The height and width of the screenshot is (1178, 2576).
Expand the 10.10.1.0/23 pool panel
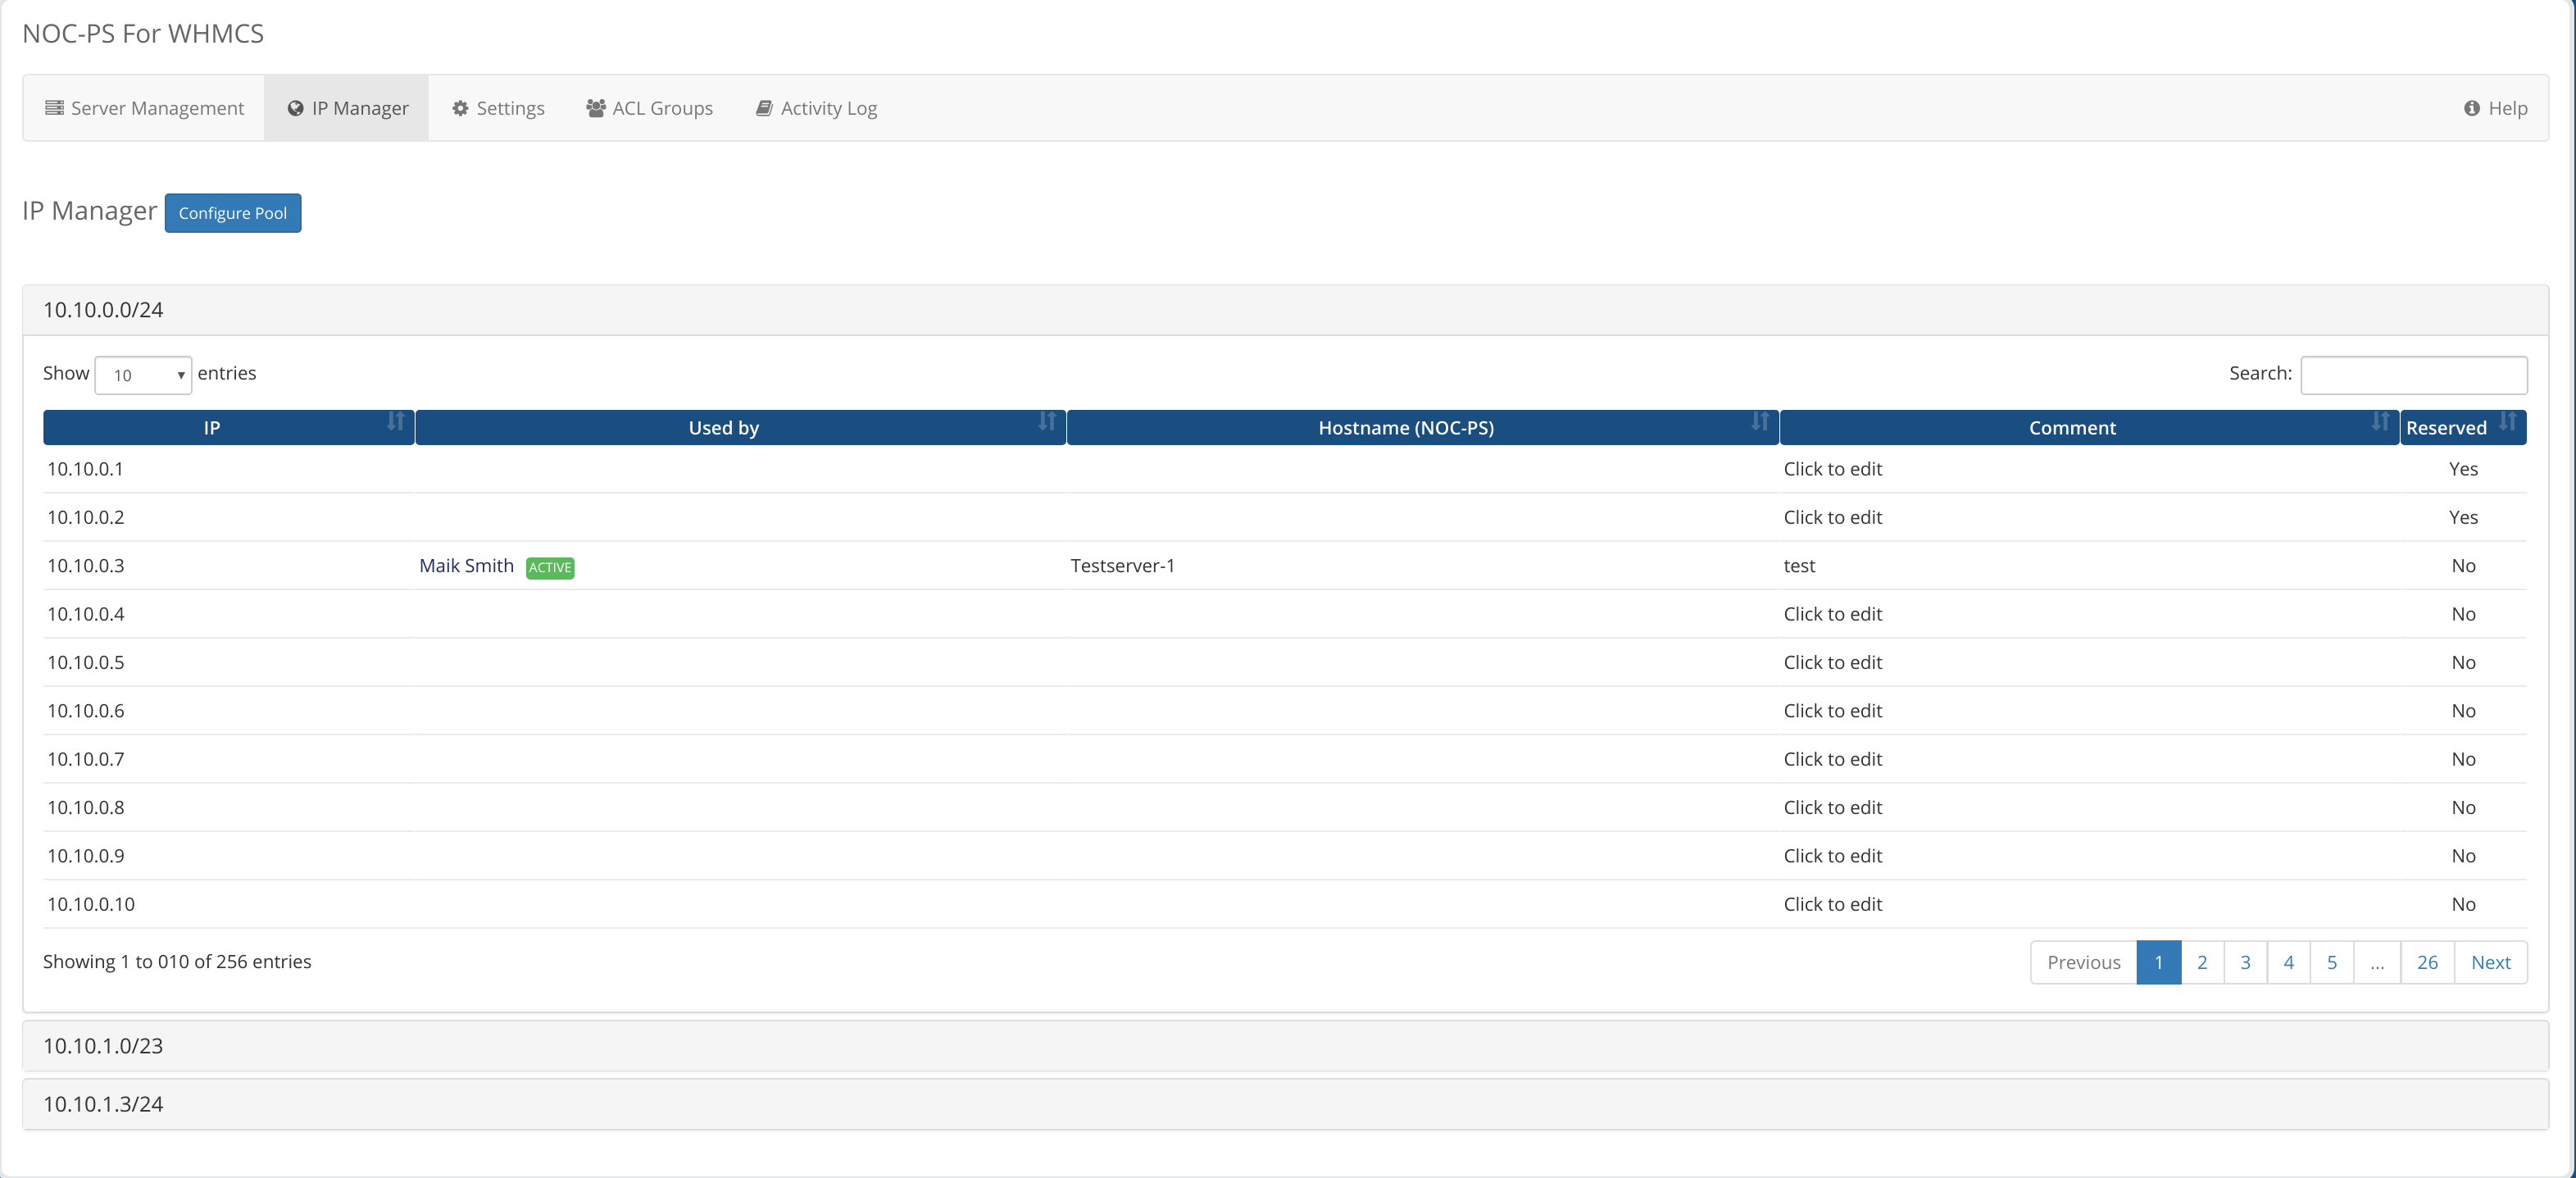101,1046
